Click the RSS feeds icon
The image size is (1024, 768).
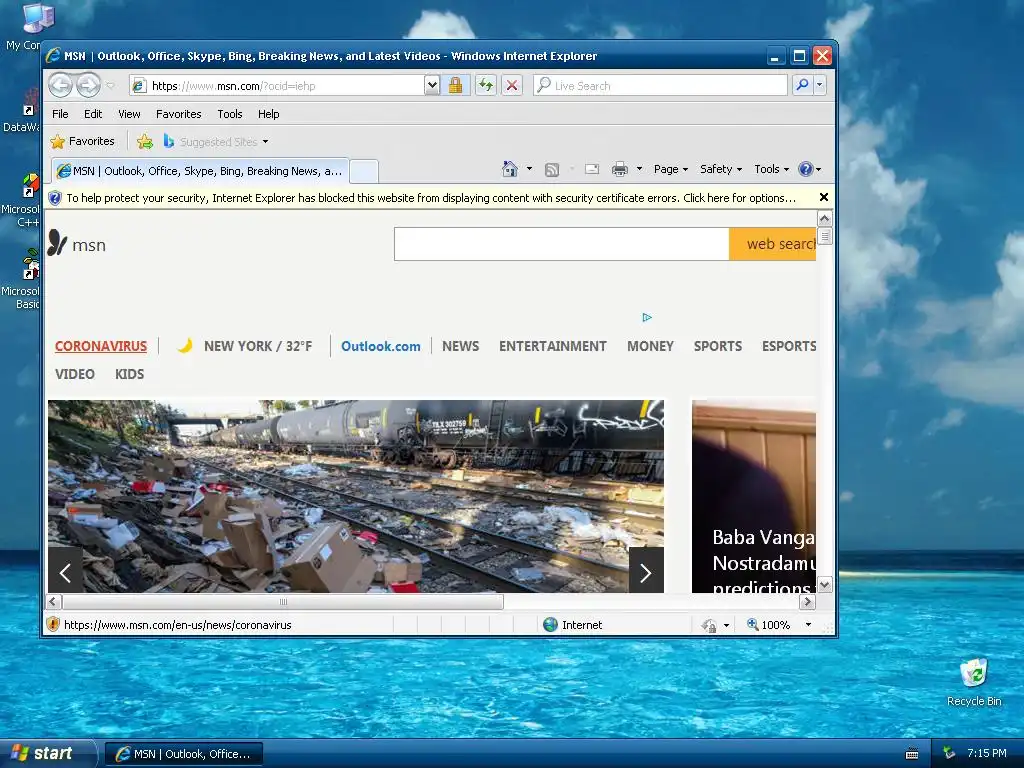pos(552,170)
